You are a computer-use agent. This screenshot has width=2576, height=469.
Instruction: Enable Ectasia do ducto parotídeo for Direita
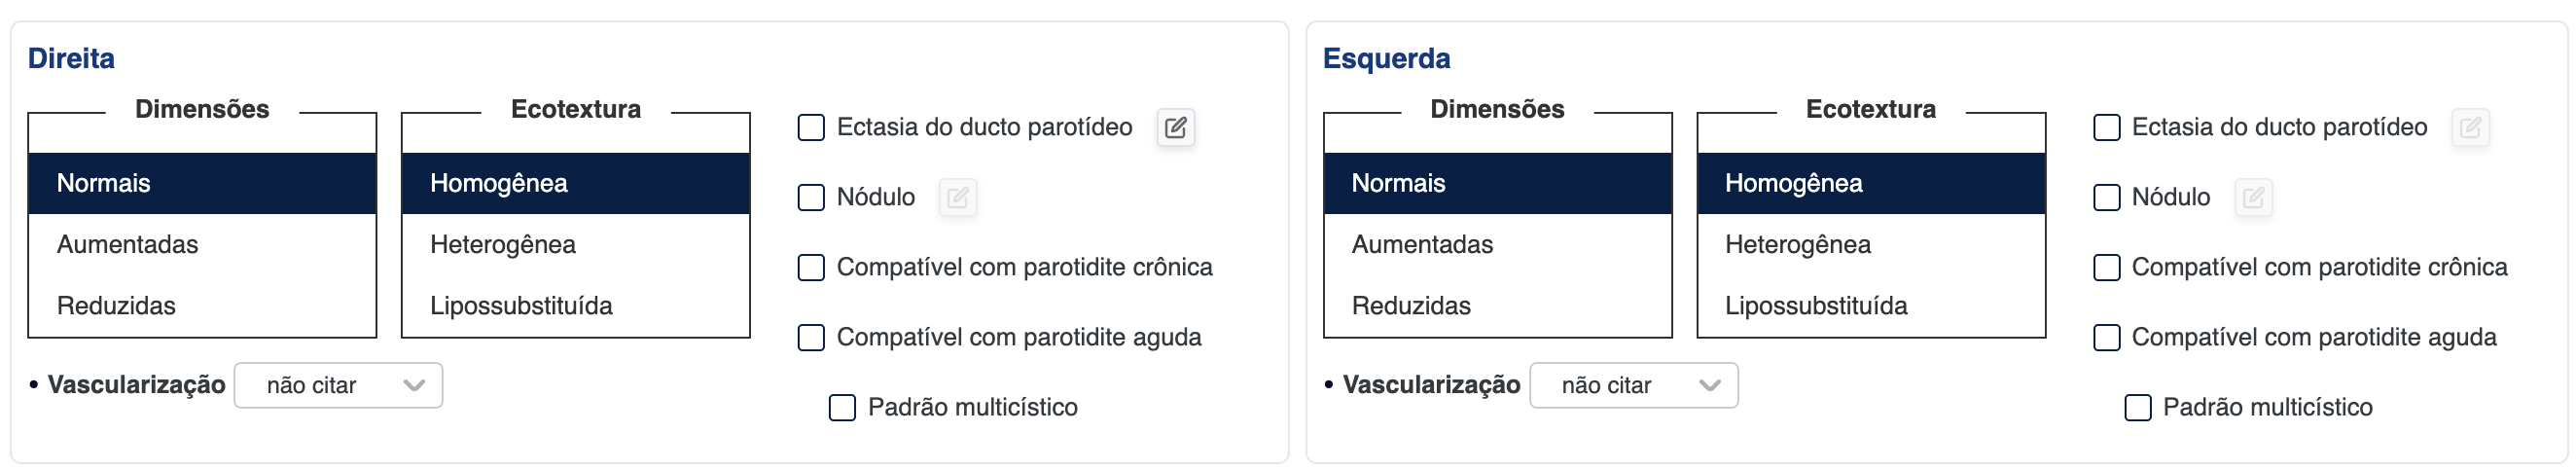point(811,127)
